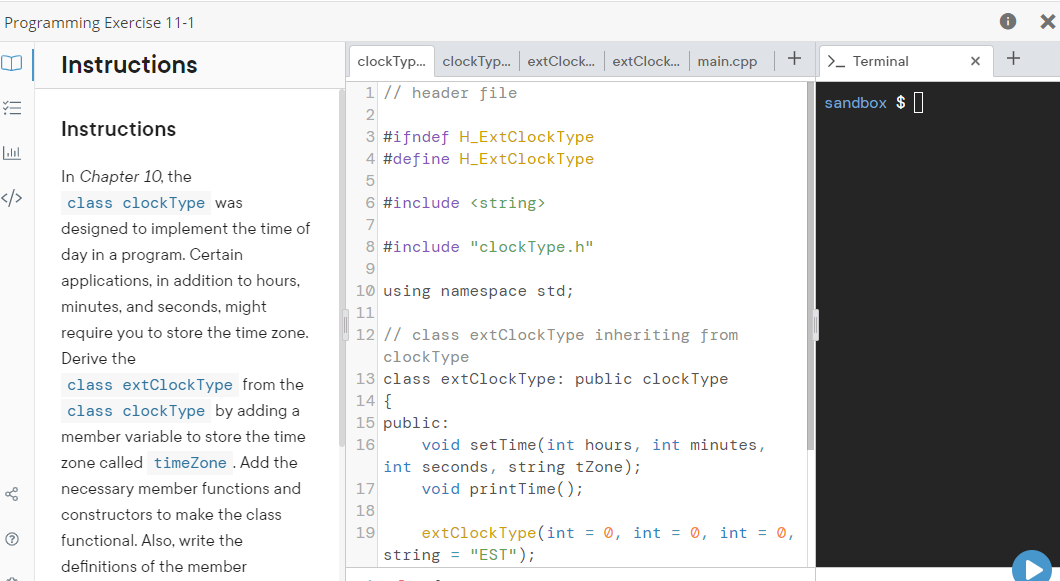Click the '// header file' comment line
Viewport: 1060px width, 581px height.
coord(450,93)
